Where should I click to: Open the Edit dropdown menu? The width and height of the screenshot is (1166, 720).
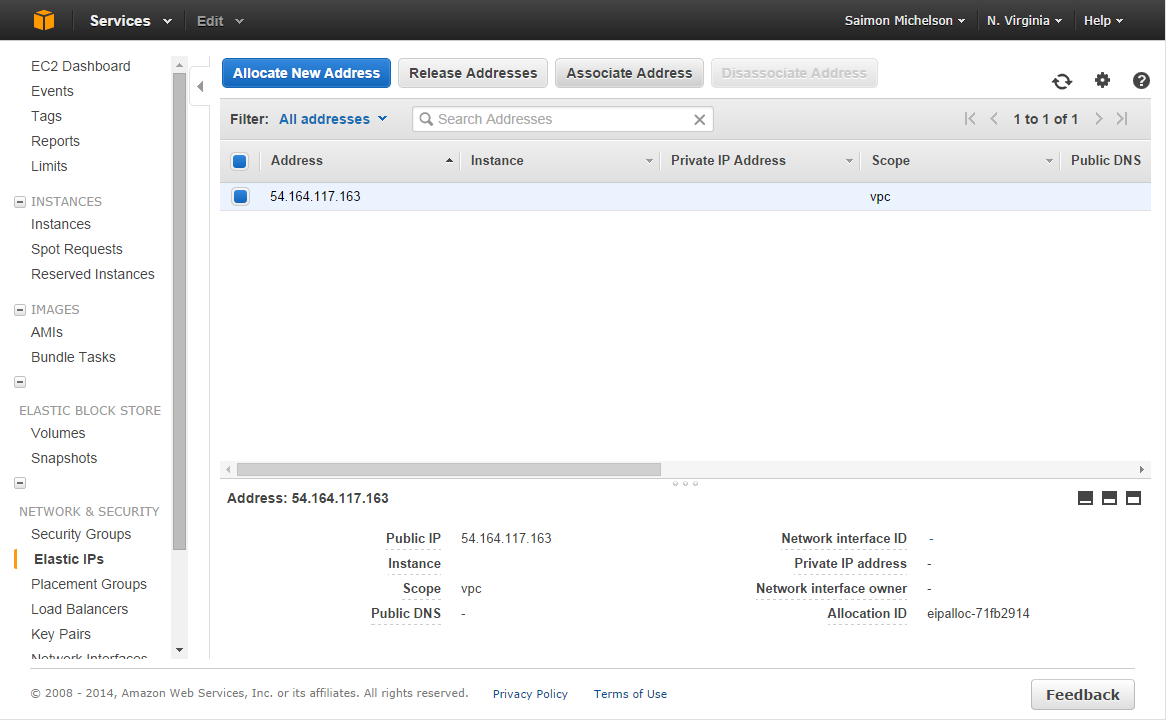point(220,21)
